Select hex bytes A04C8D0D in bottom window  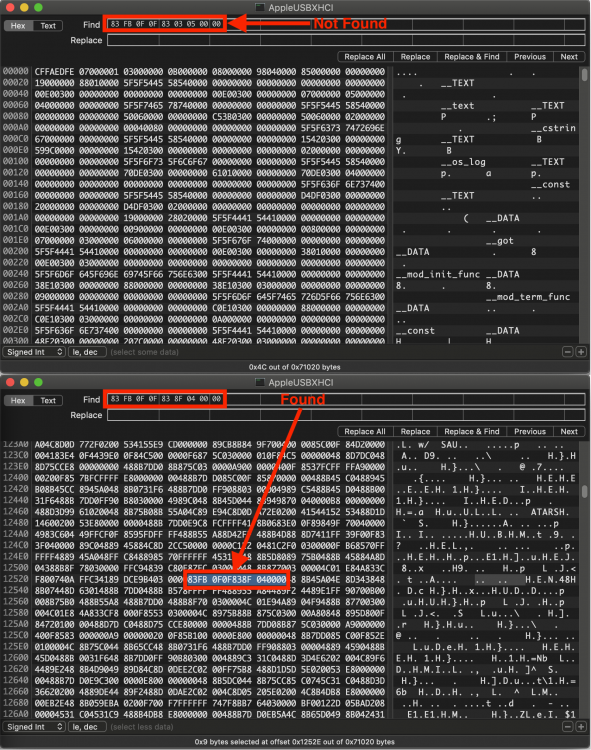[x=54, y=445]
